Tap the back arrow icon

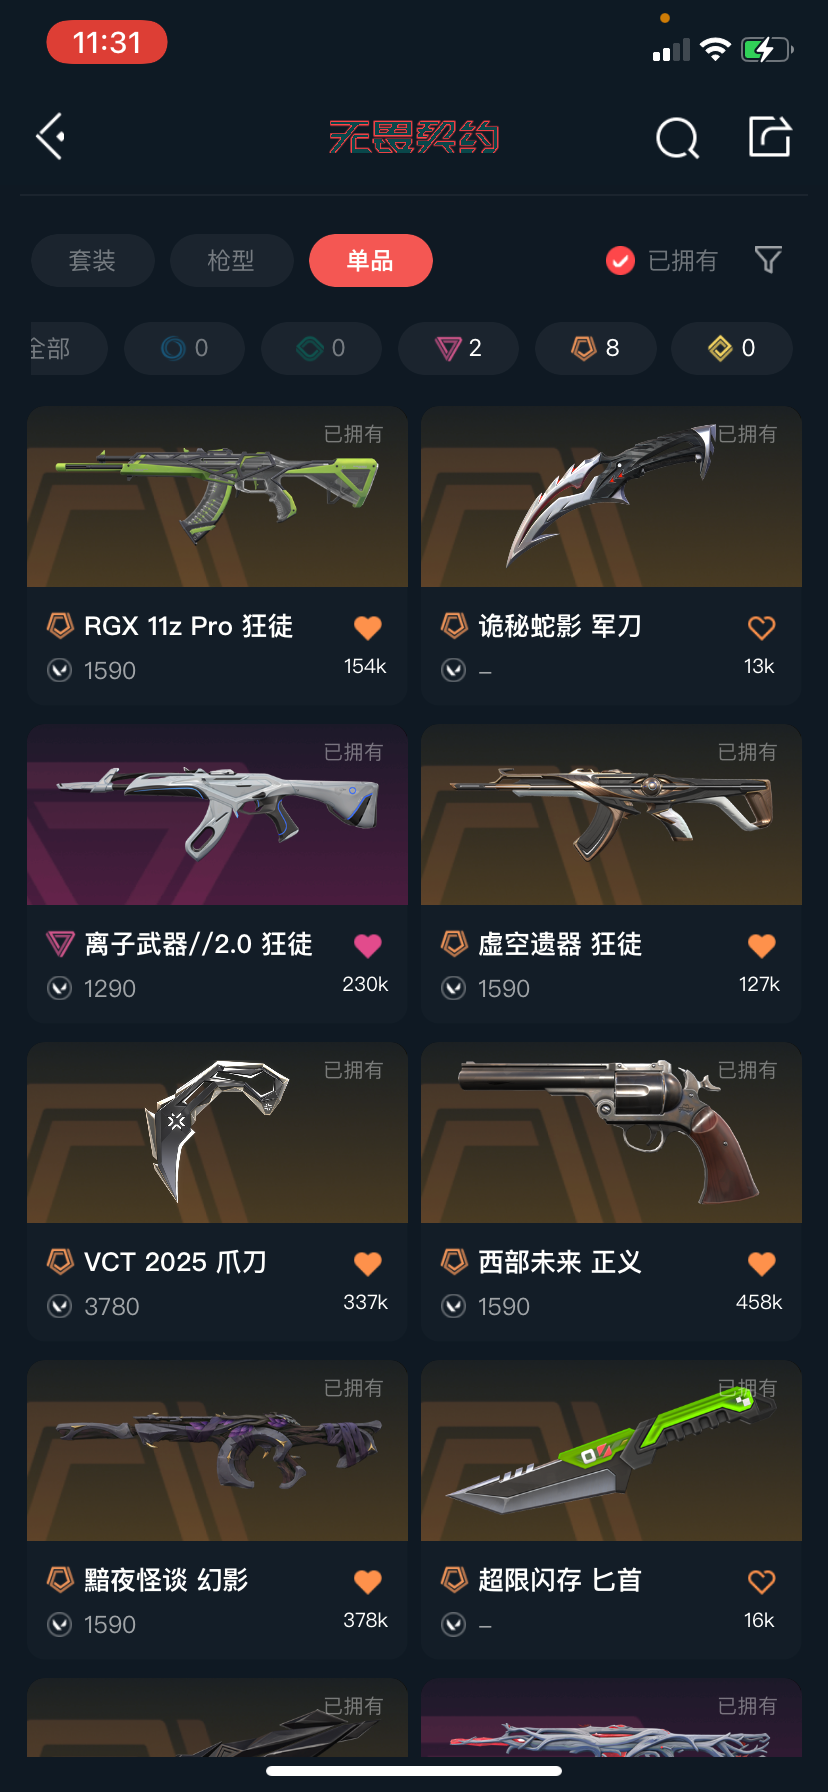coord(51,137)
